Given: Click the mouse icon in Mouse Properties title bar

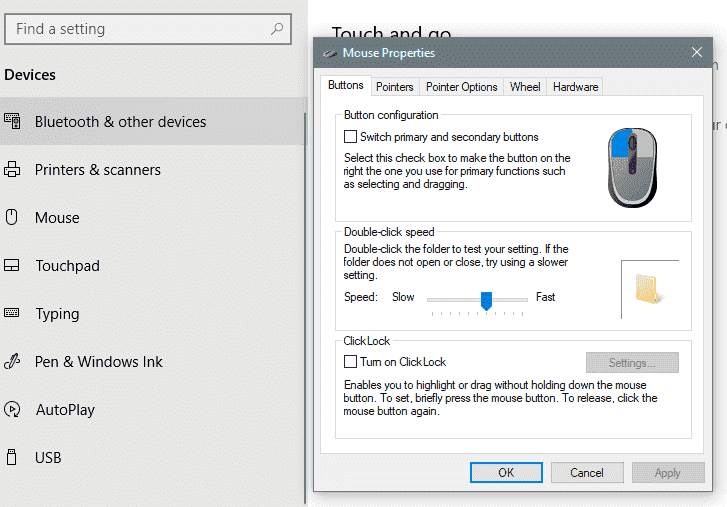Looking at the screenshot, I should [x=330, y=53].
